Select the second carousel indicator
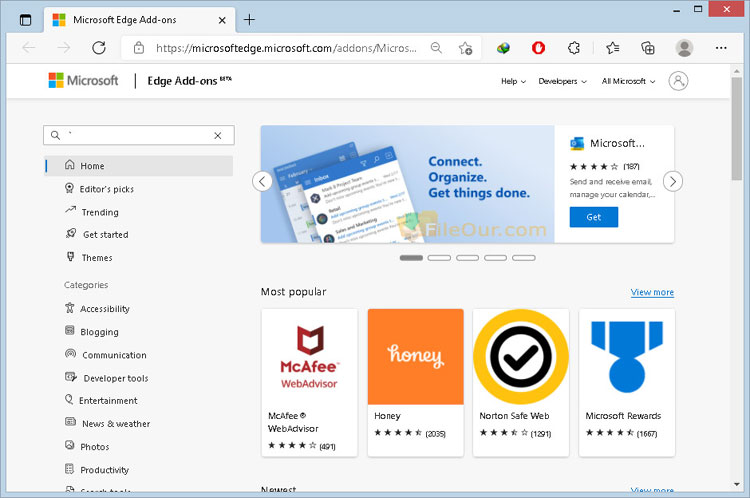The width and height of the screenshot is (750, 498). pyautogui.click(x=439, y=258)
